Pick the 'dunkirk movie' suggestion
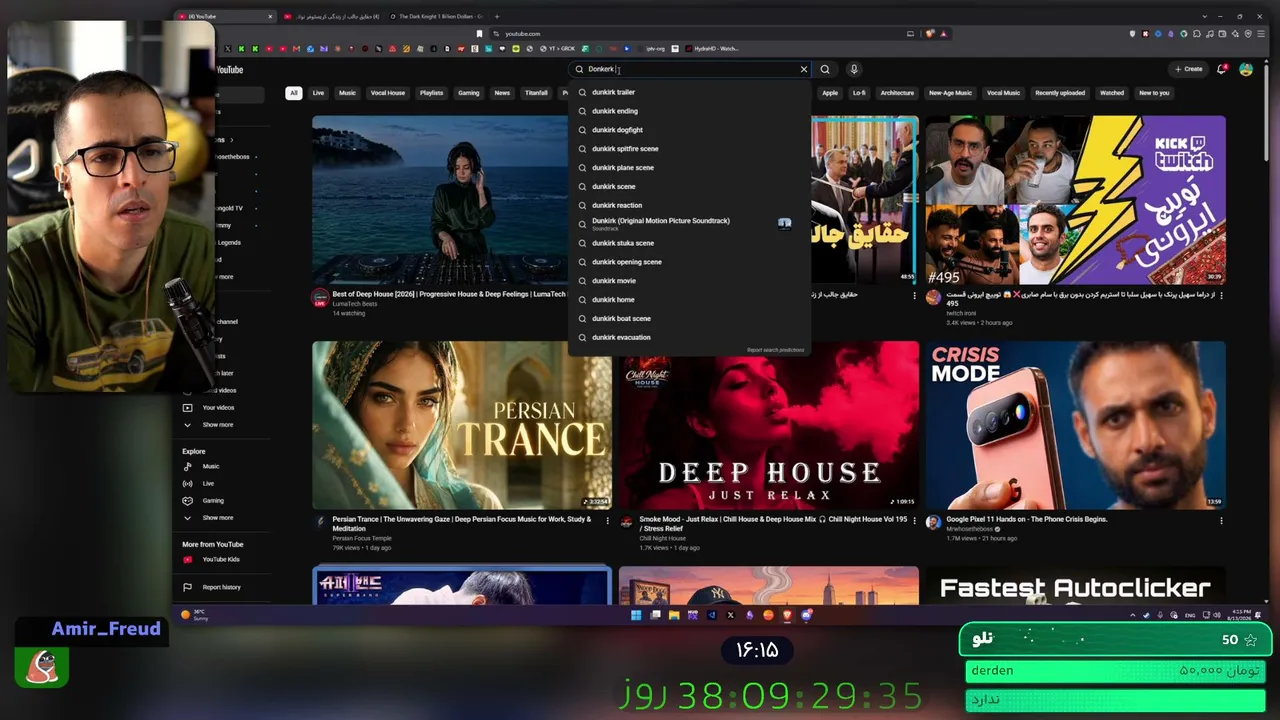This screenshot has width=1280, height=720. pos(689,281)
